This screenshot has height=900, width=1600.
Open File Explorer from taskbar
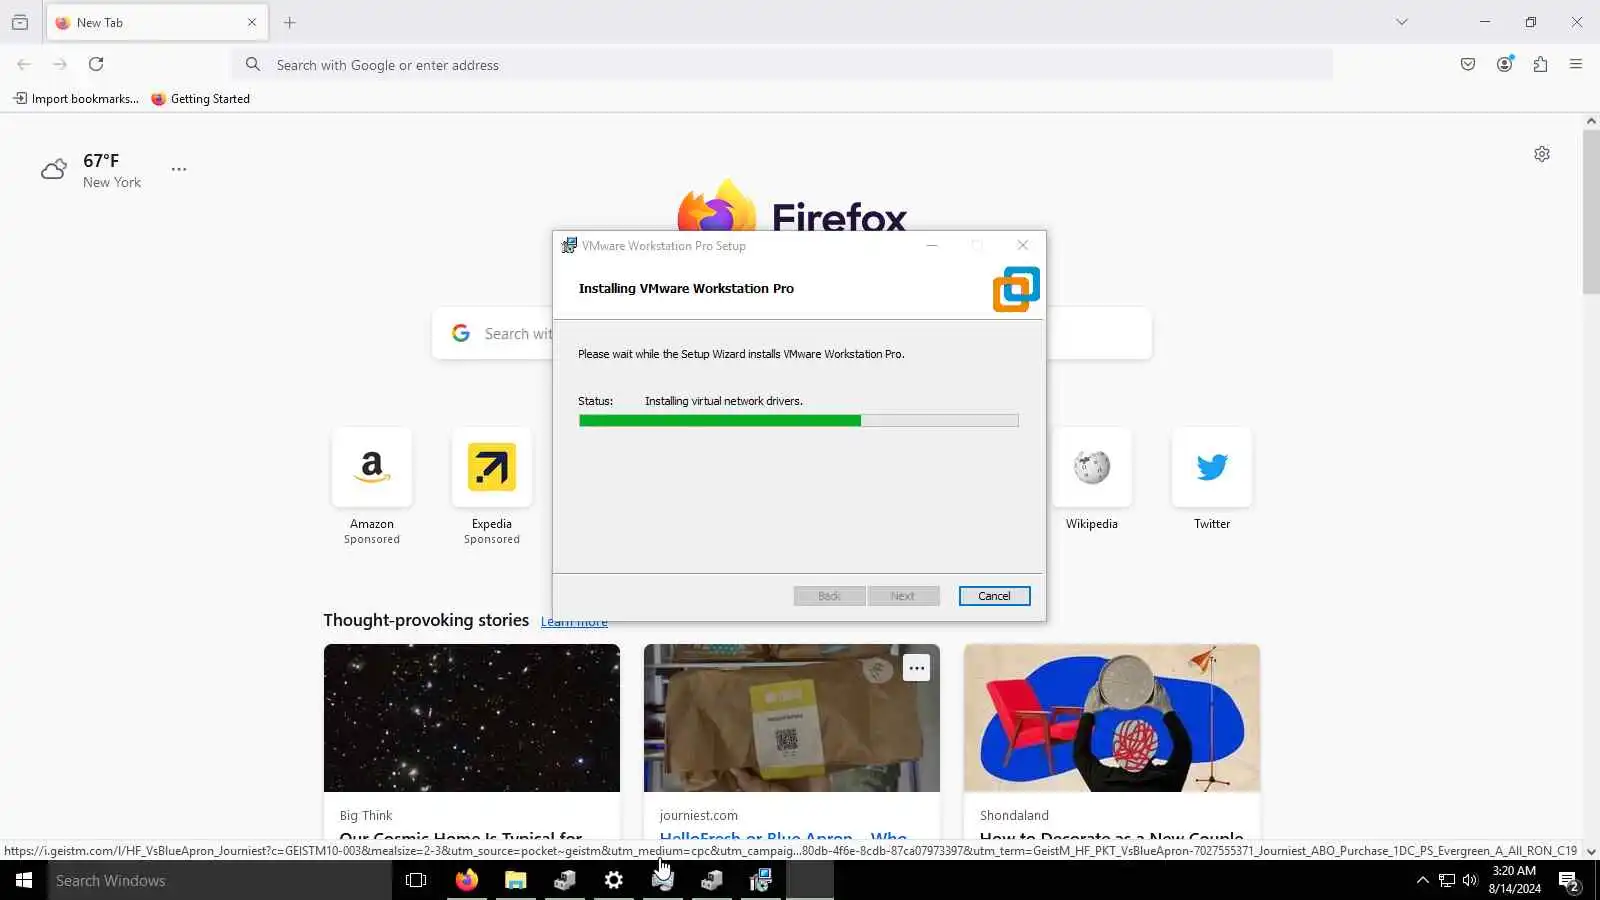click(516, 880)
